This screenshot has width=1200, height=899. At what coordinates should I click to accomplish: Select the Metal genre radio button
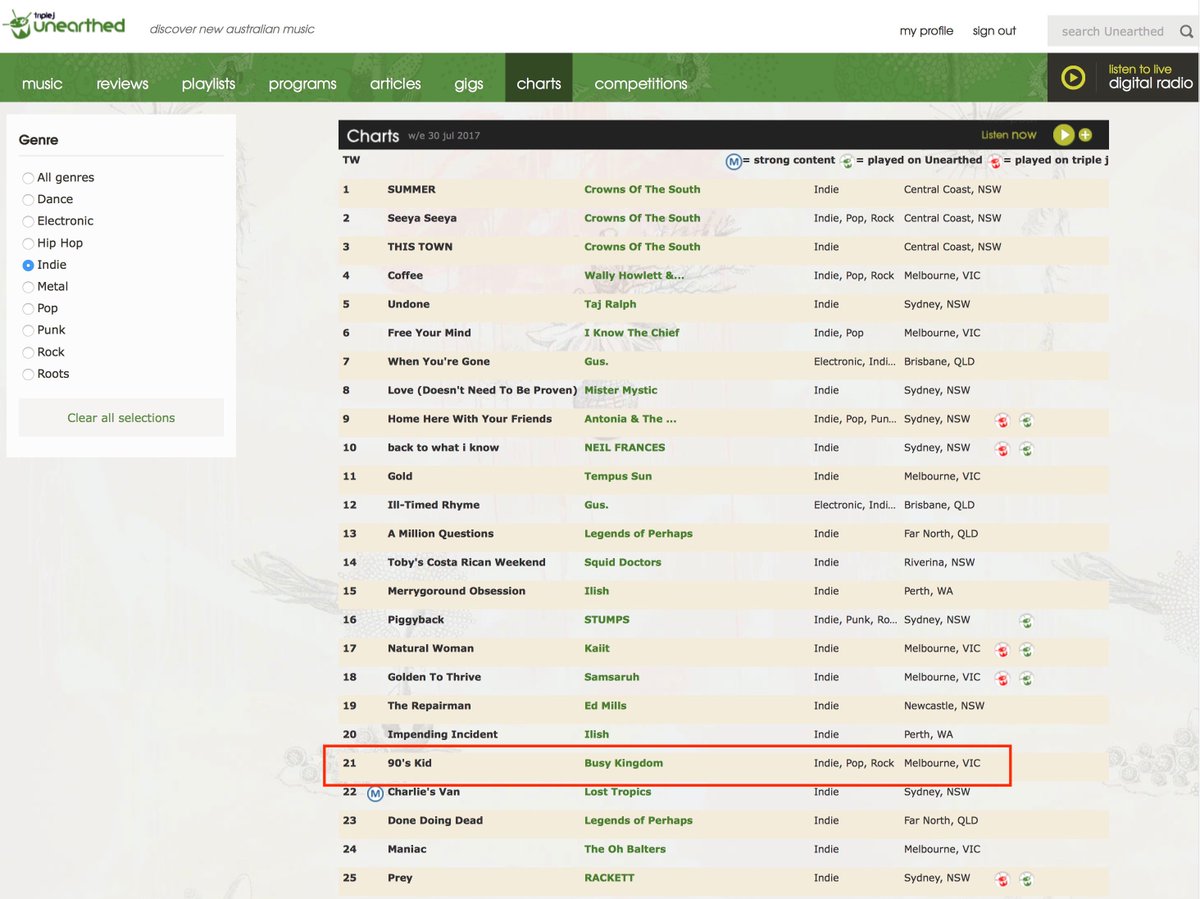28,287
